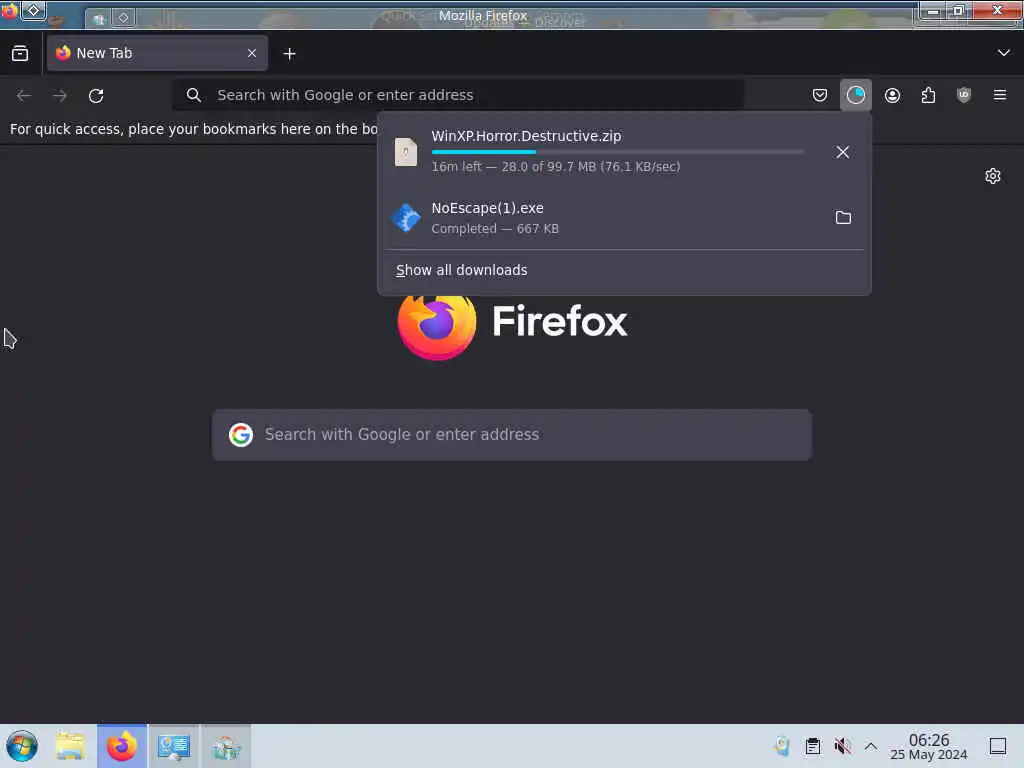This screenshot has height=768, width=1024.
Task: Open the Extensions puzzle icon
Action: tap(928, 95)
